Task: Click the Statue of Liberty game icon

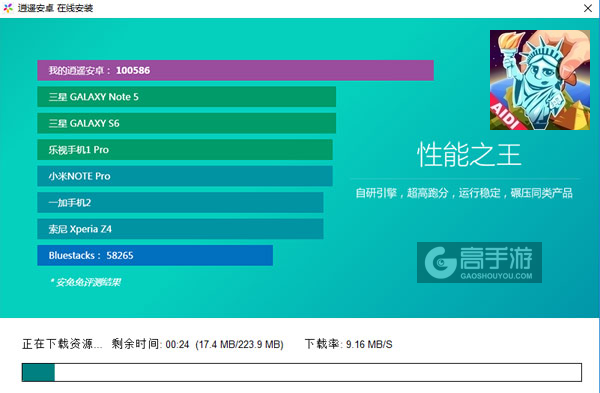Action: pos(540,80)
